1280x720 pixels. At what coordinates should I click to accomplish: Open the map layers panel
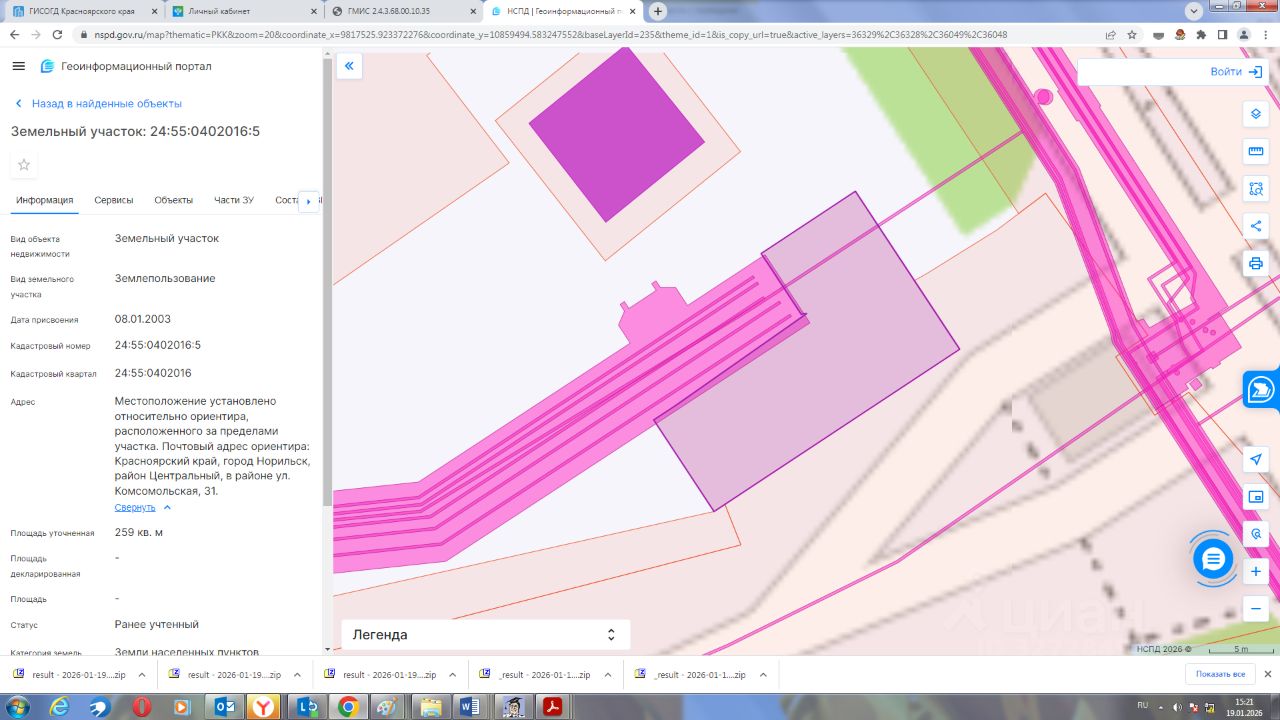tap(1256, 114)
